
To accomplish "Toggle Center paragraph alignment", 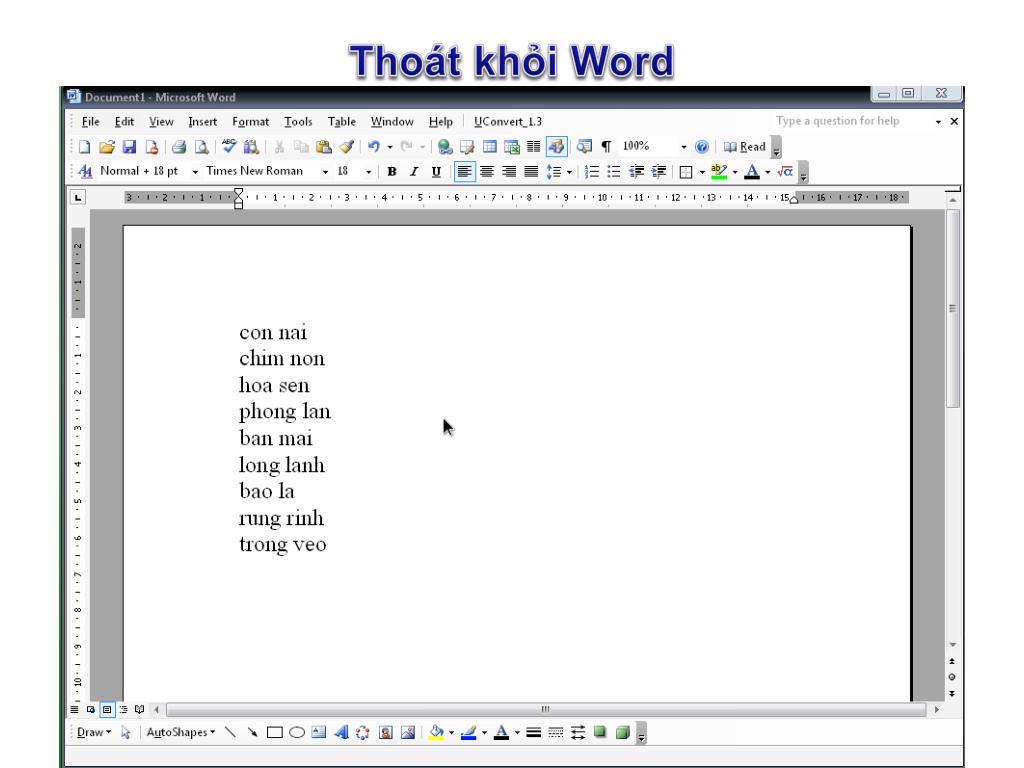I will tap(487, 172).
